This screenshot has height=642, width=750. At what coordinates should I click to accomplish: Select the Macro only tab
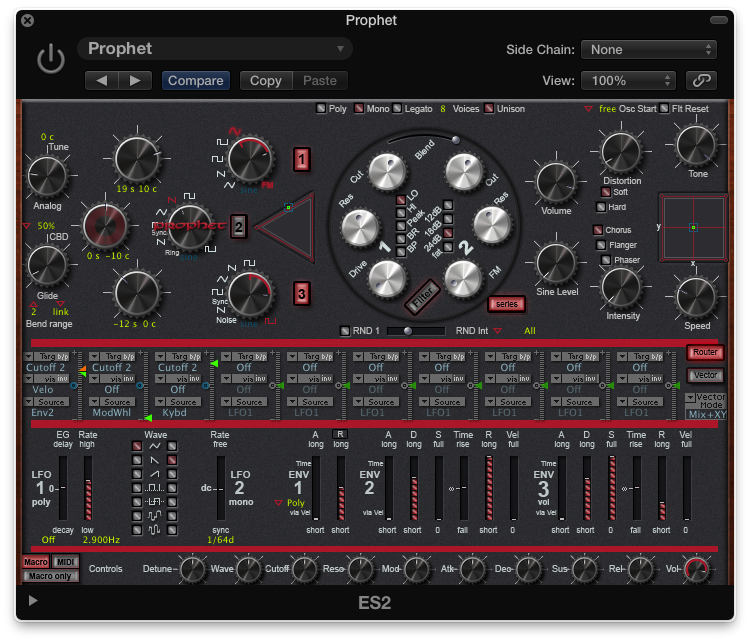coord(50,576)
